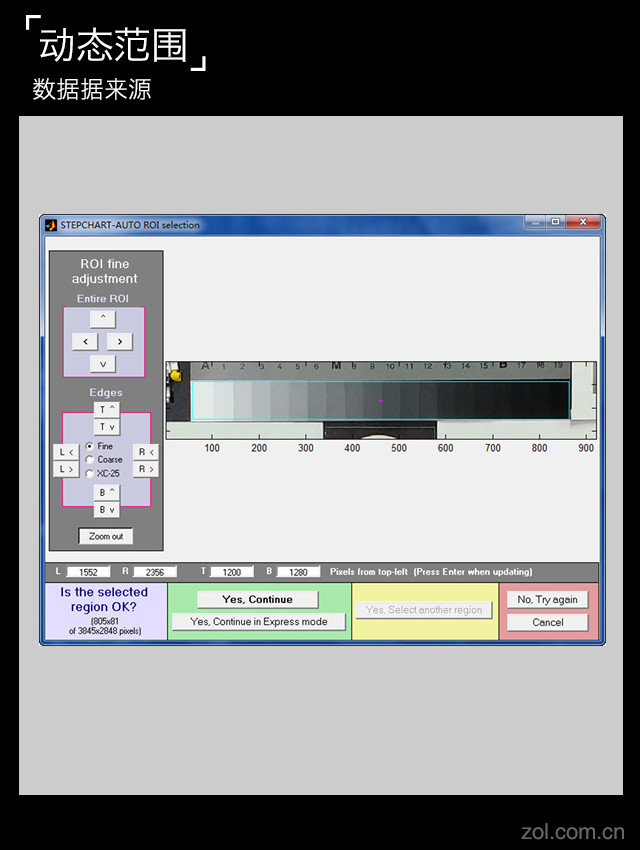640x850 pixels.
Task: Click Yes, Continue button
Action: click(257, 600)
